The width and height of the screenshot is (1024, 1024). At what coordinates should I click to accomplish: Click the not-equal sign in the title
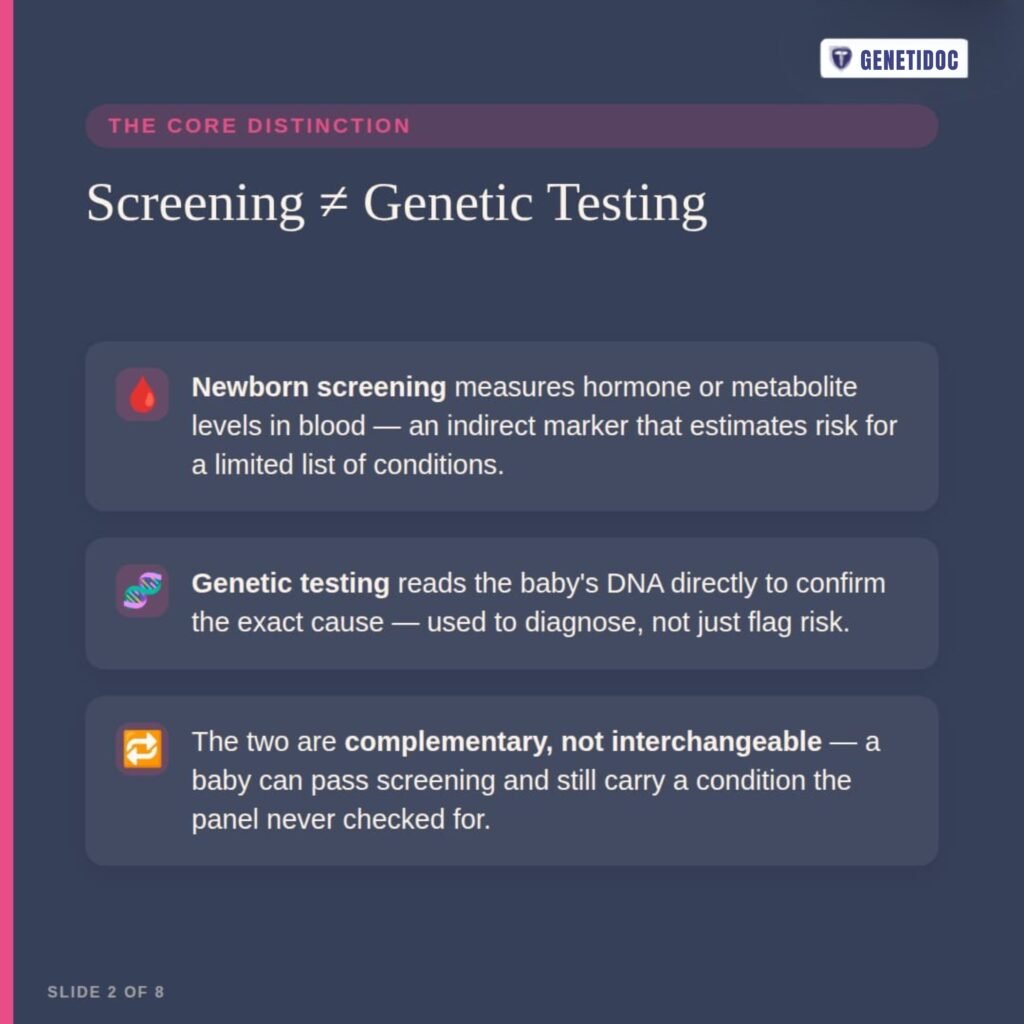coord(334,203)
